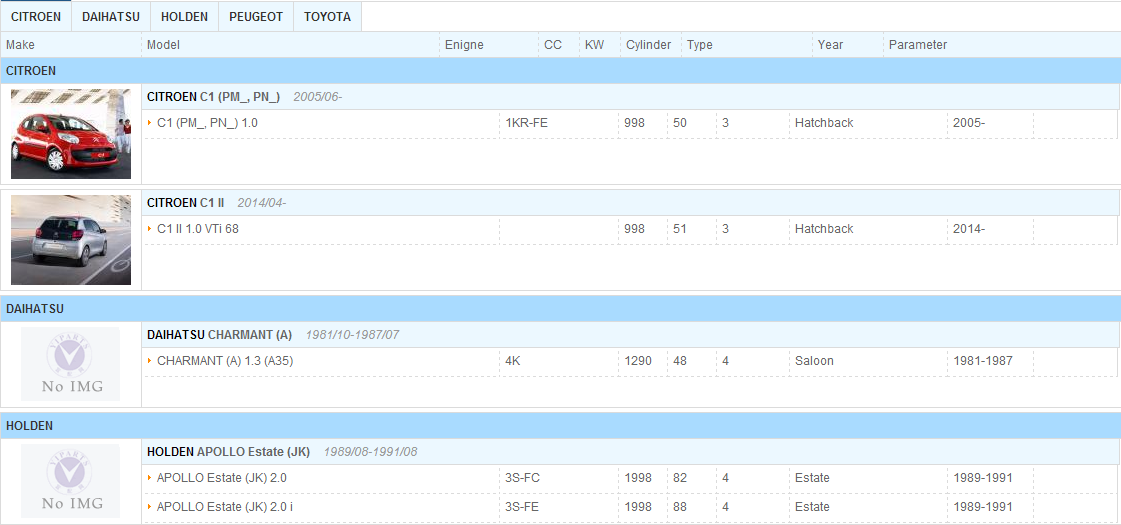
Task: Click the 2005/06- date beside CITROEN C1
Action: pos(317,97)
